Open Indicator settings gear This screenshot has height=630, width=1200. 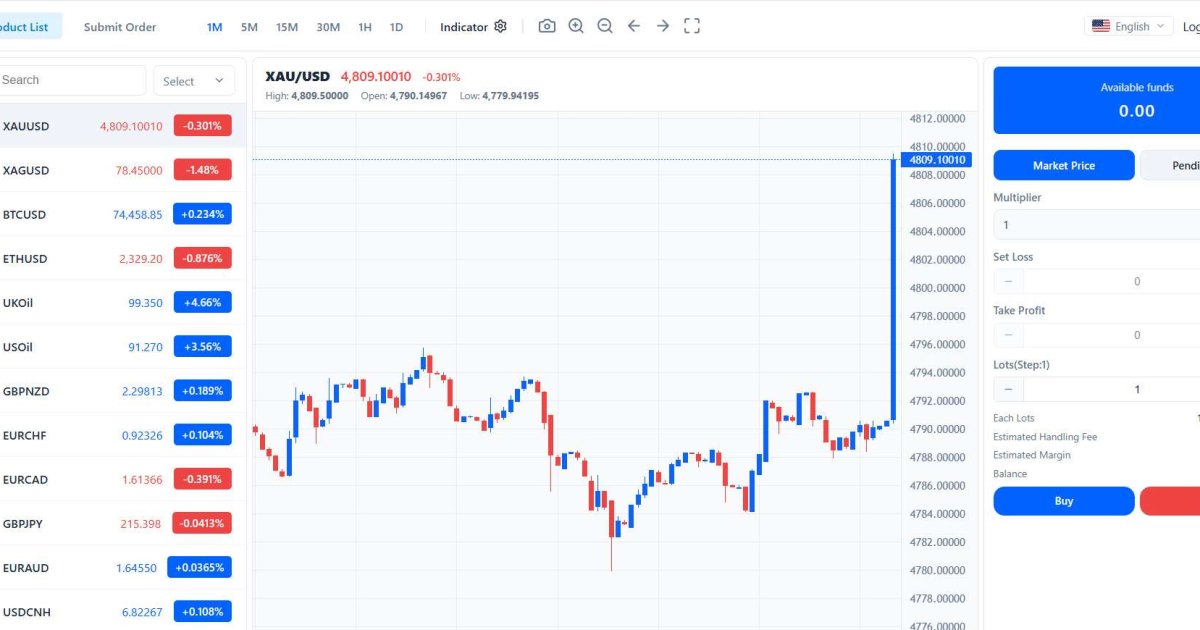501,27
